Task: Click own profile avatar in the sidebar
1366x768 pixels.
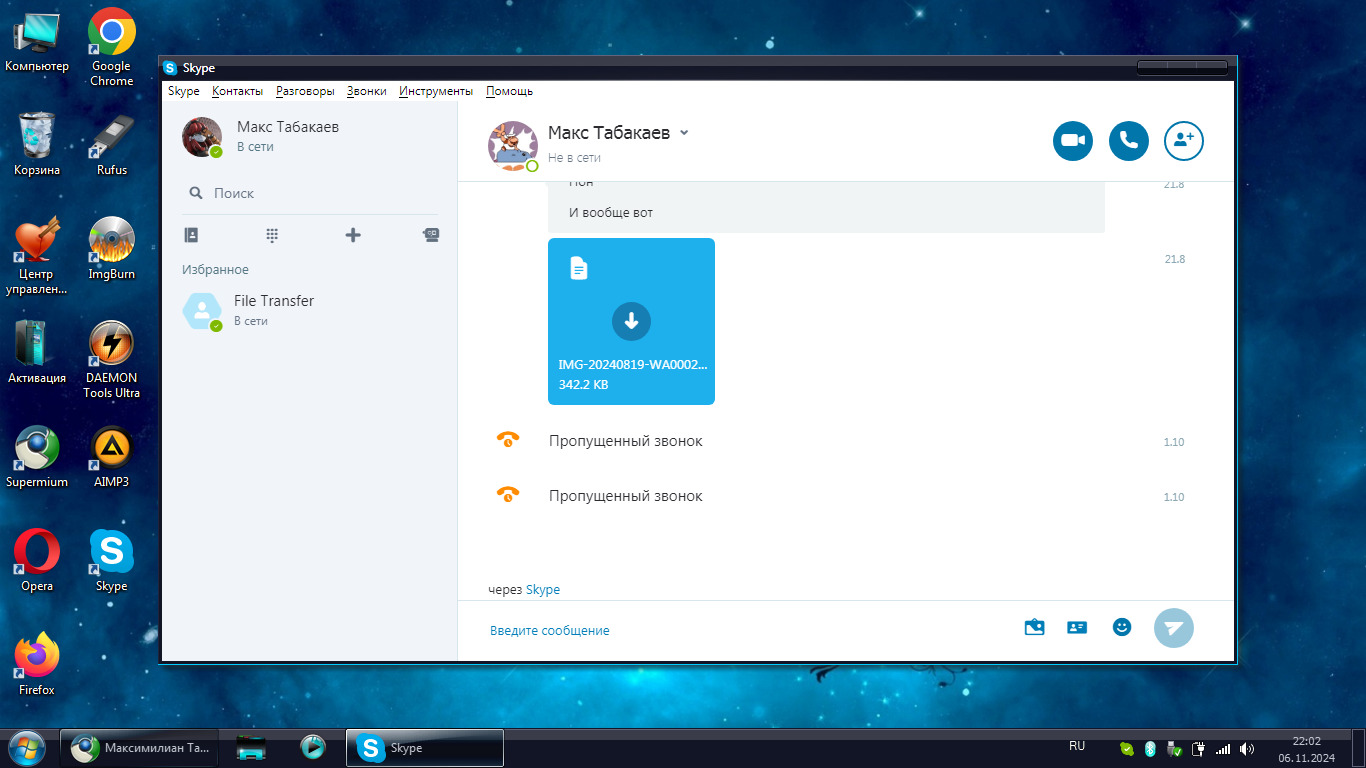Action: point(202,137)
